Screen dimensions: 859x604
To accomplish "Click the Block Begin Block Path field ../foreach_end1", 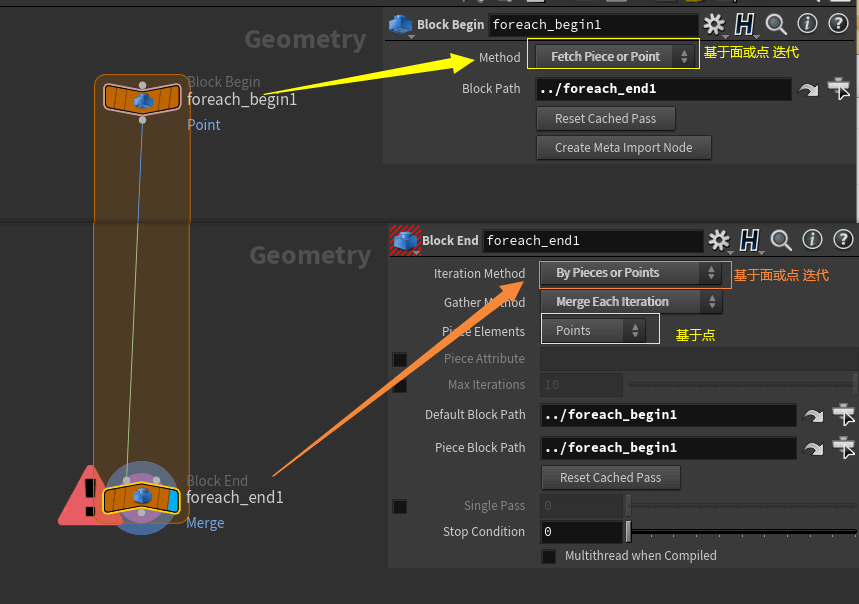I will [x=663, y=89].
